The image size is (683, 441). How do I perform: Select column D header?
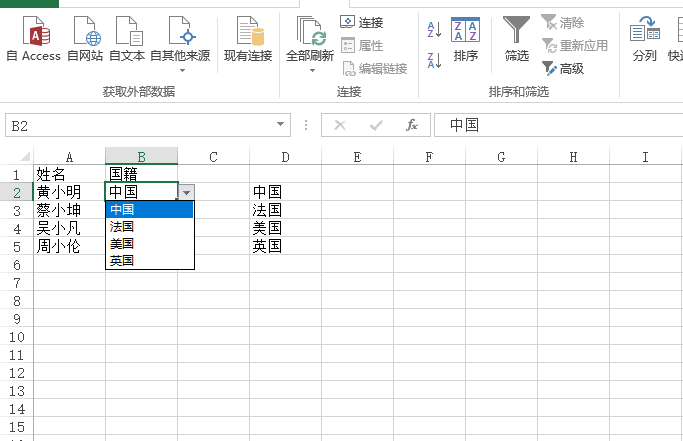(285, 157)
